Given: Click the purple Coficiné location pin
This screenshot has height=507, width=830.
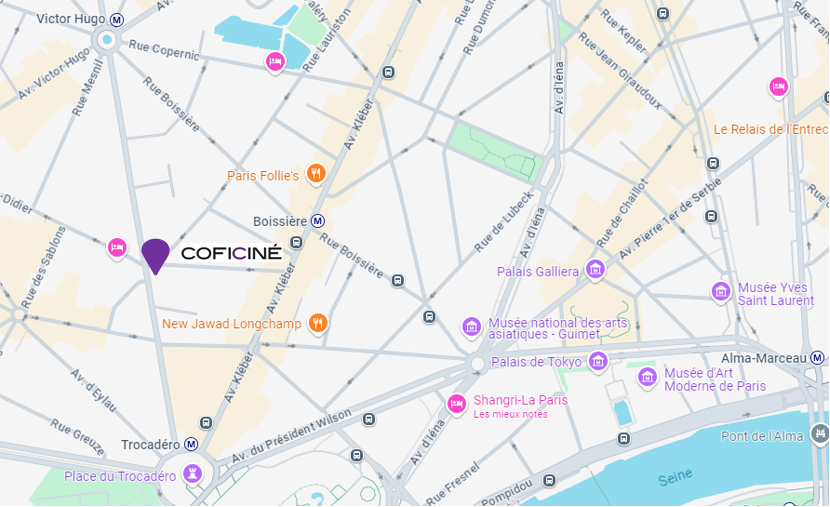Looking at the screenshot, I should click(156, 256).
